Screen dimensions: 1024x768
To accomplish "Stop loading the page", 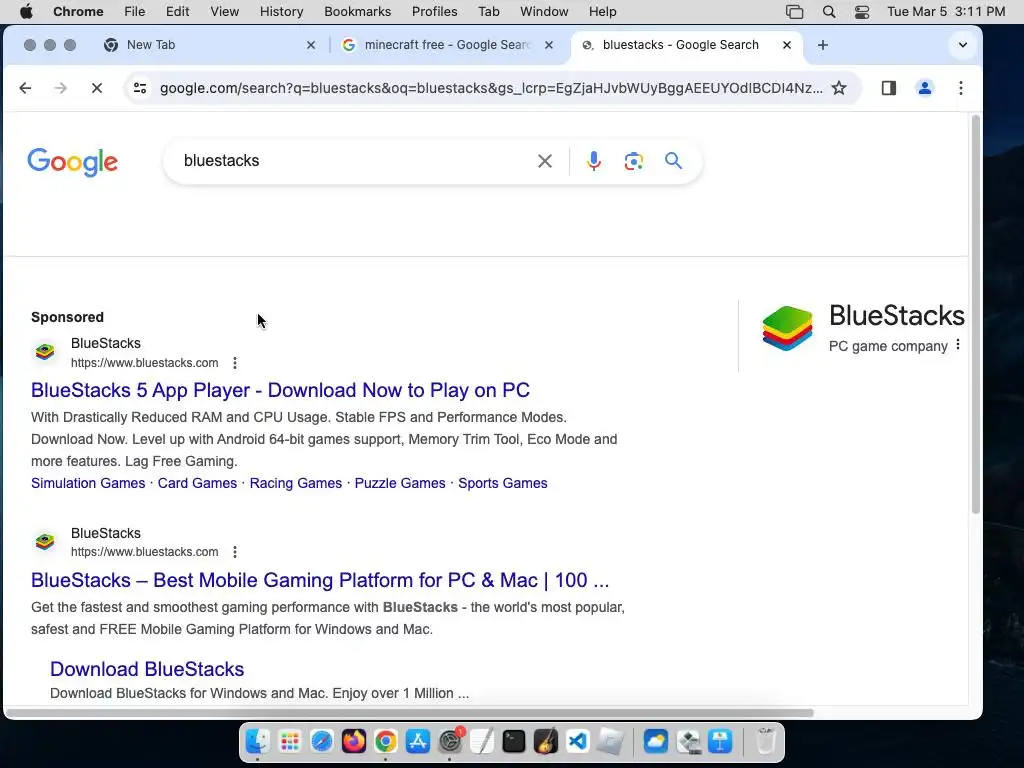I will click(97, 88).
